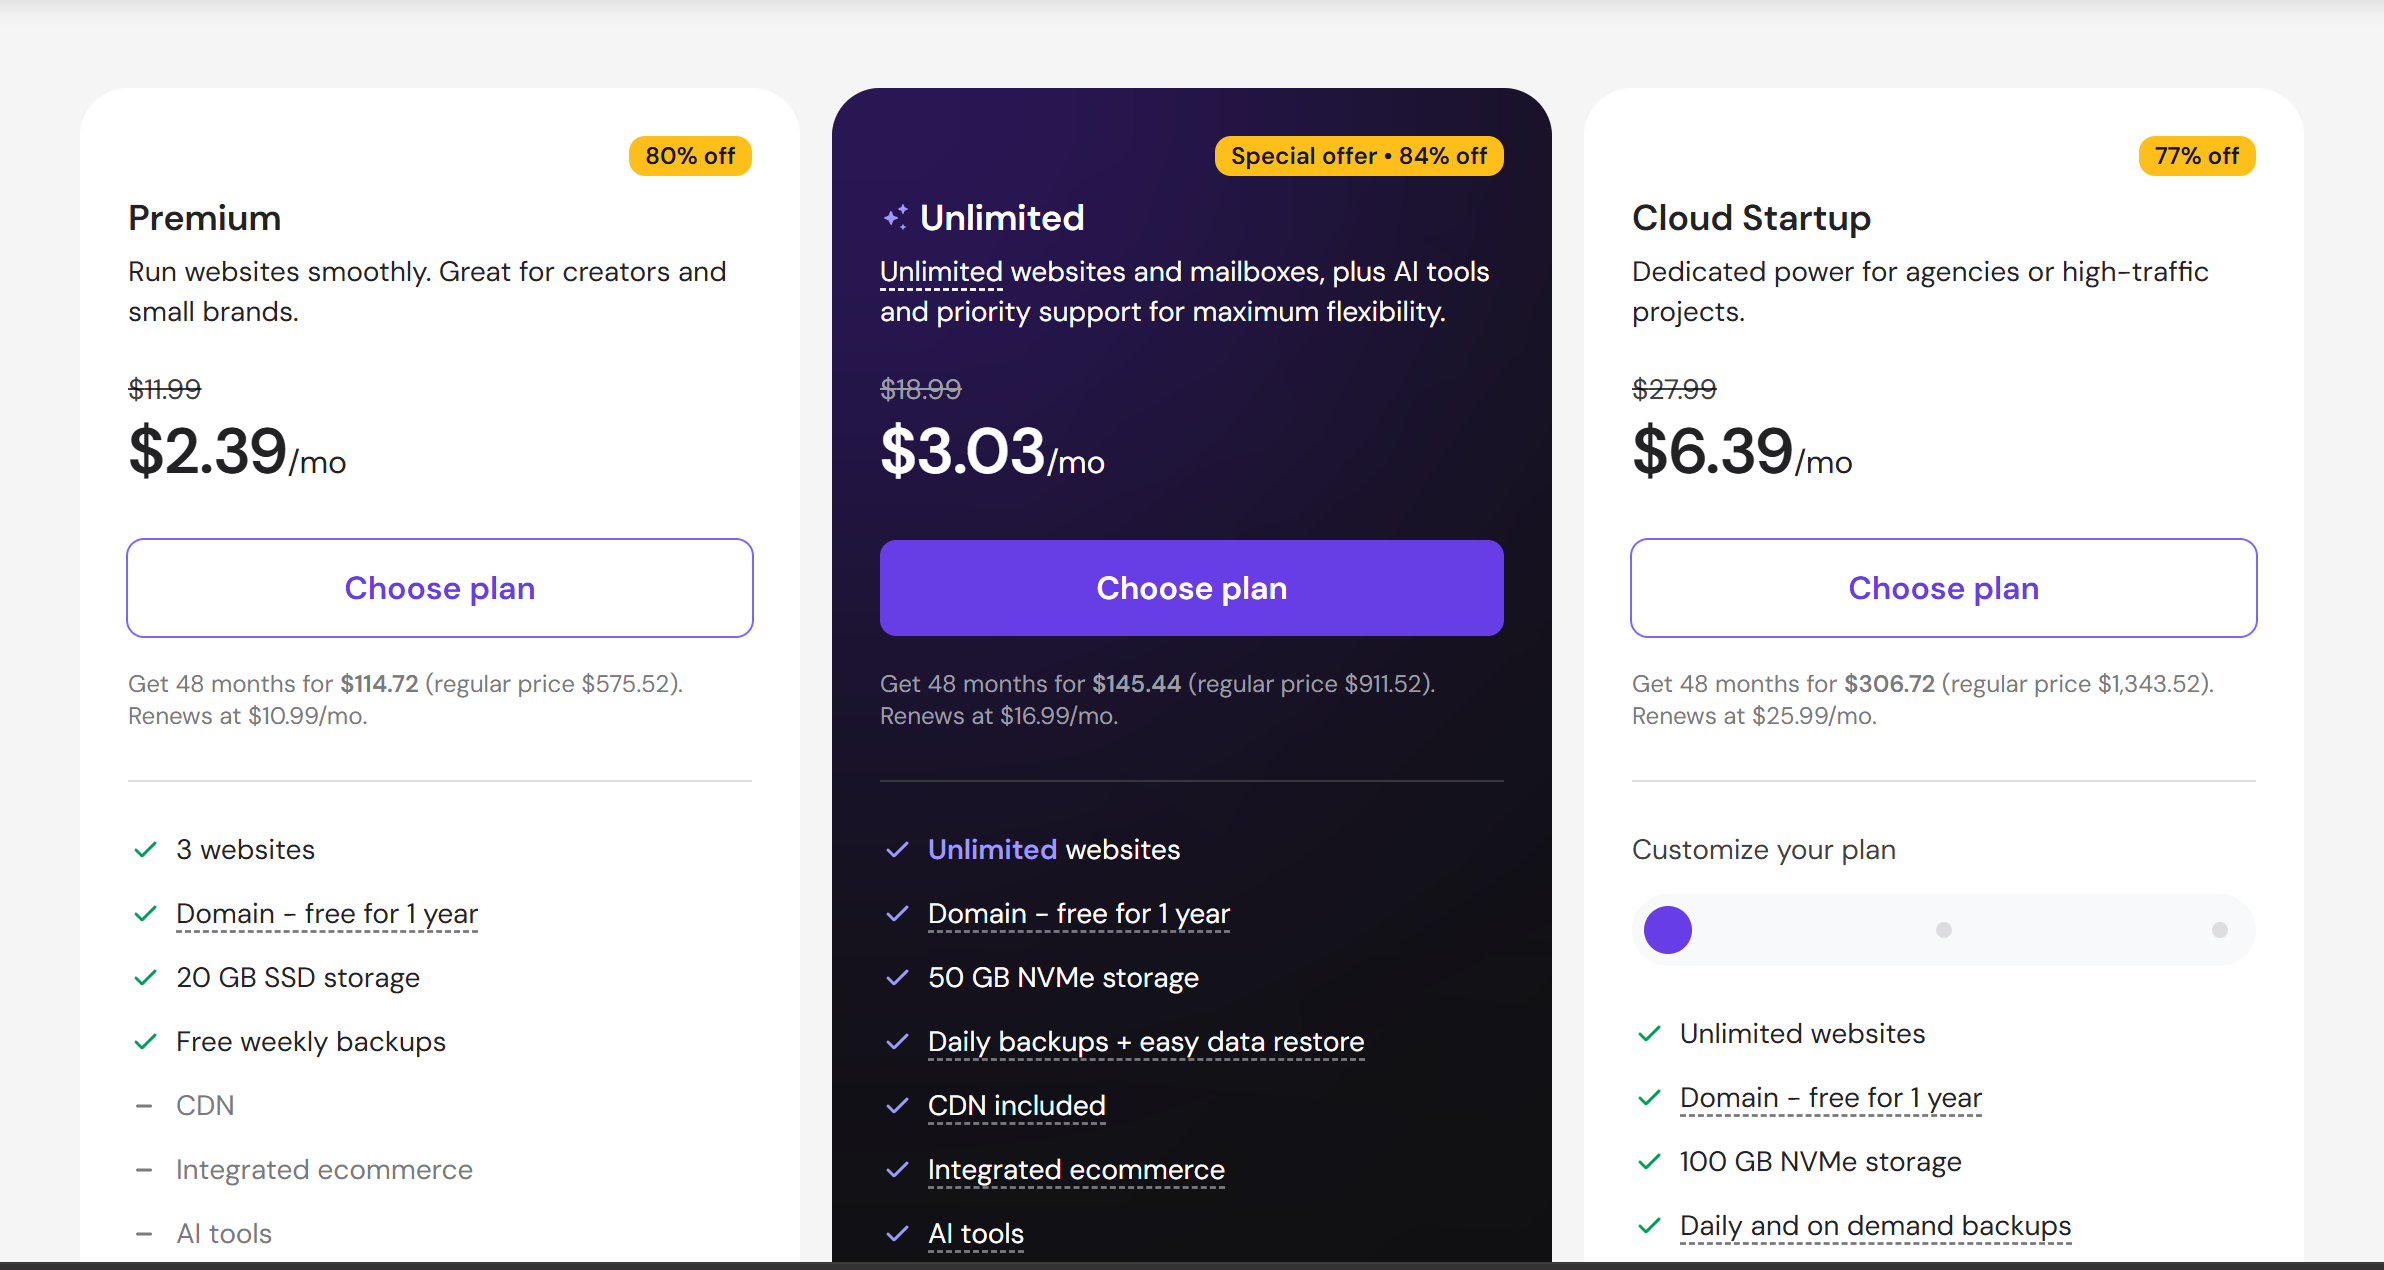This screenshot has width=2384, height=1270.
Task: Choose the Premium plan
Action: (x=440, y=588)
